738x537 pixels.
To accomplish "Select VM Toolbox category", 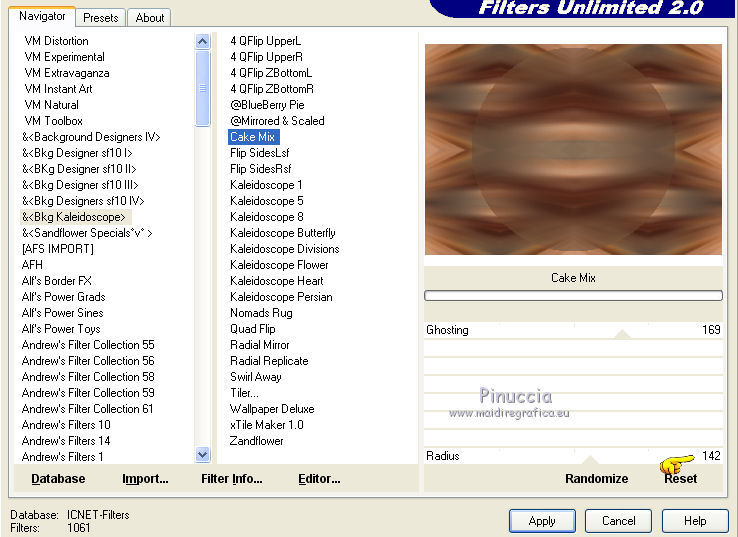I will pos(54,121).
